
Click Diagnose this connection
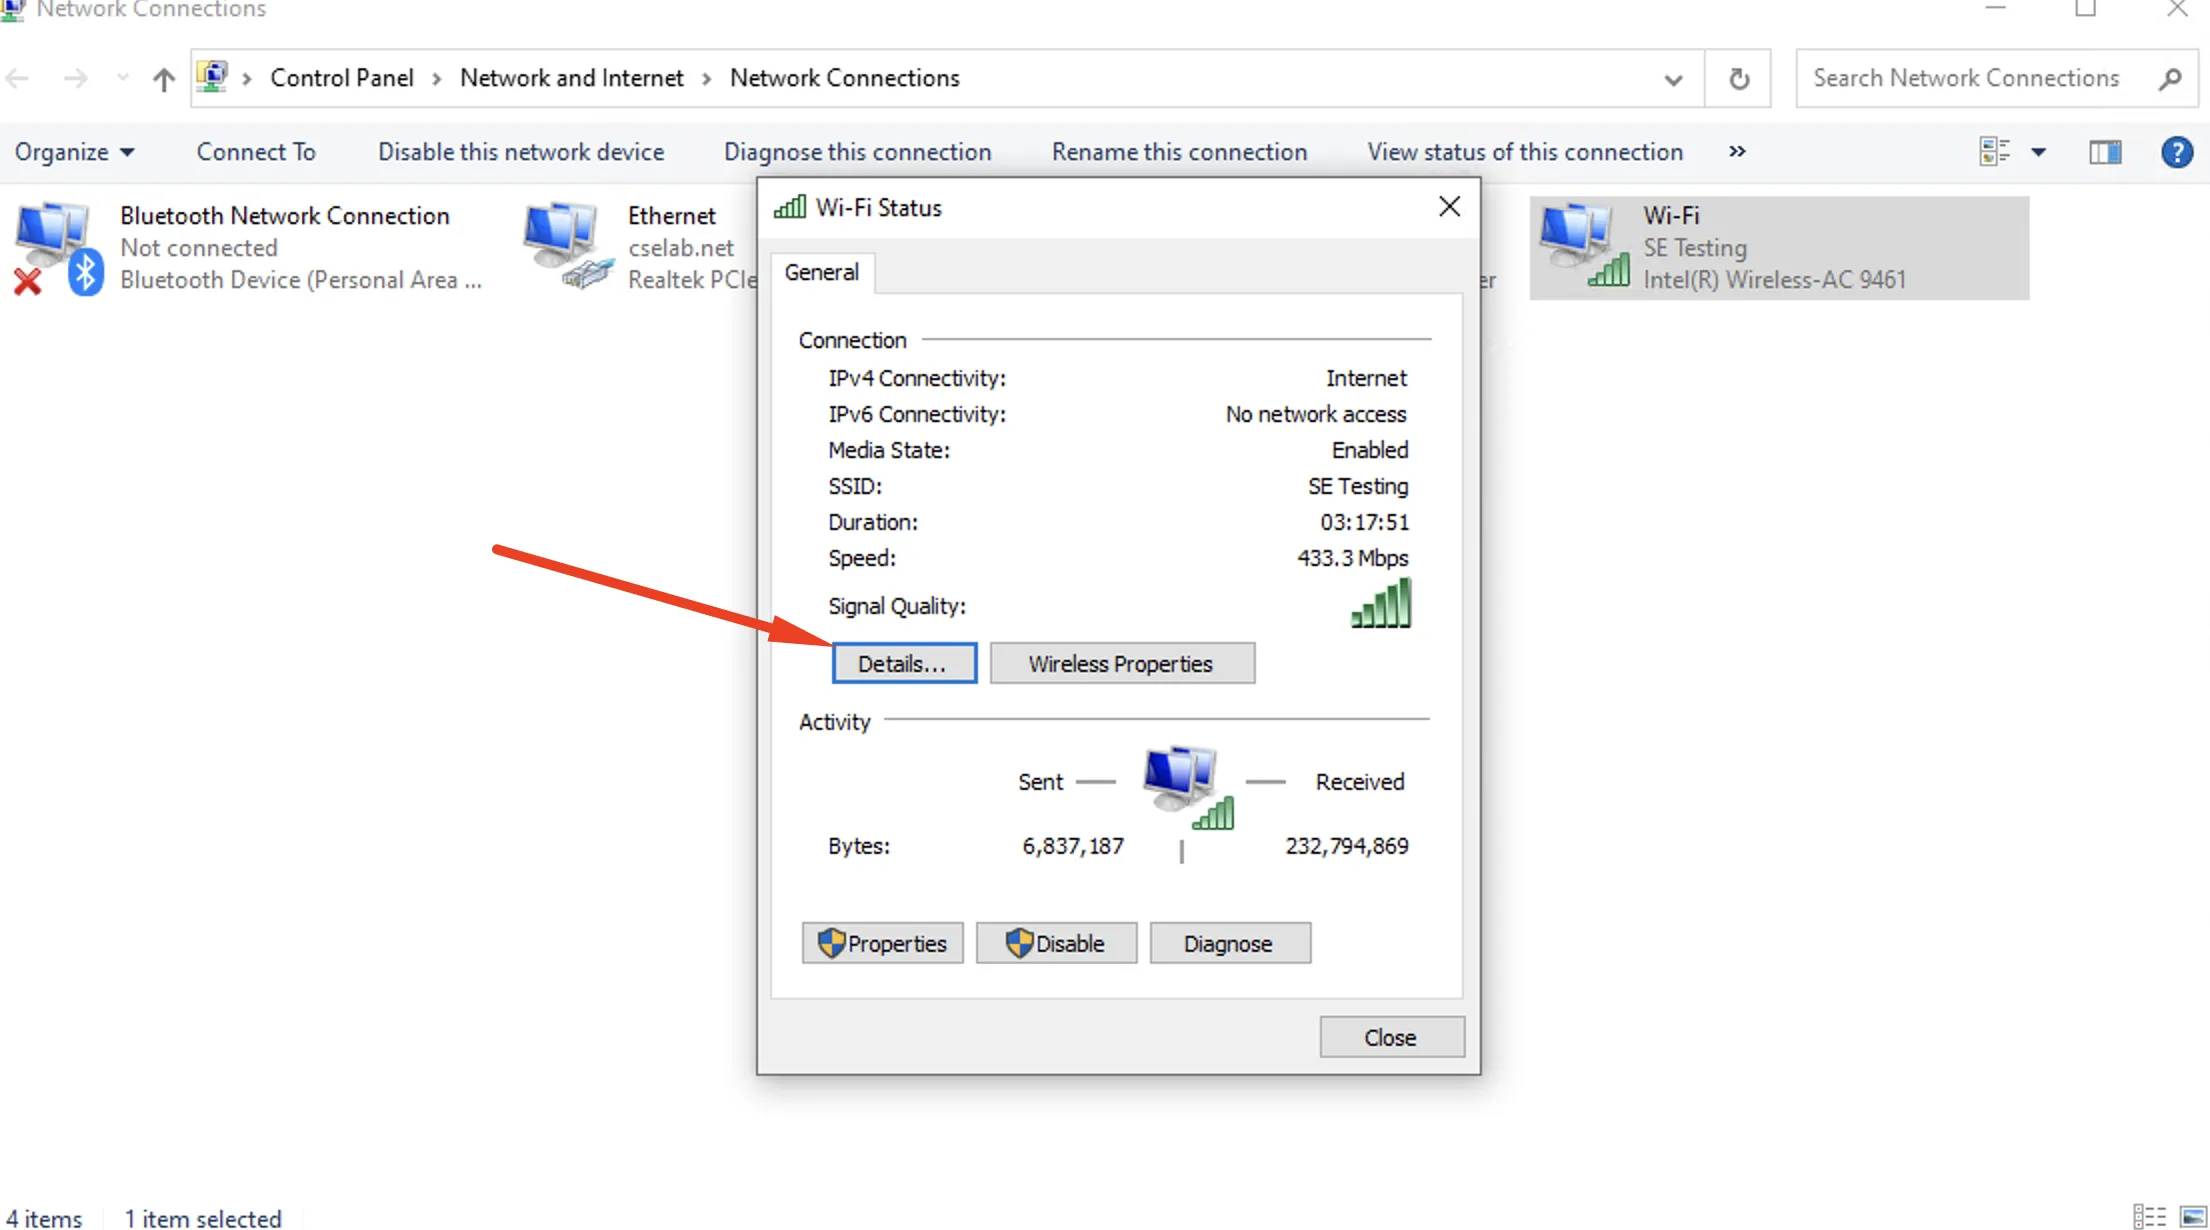tap(857, 152)
